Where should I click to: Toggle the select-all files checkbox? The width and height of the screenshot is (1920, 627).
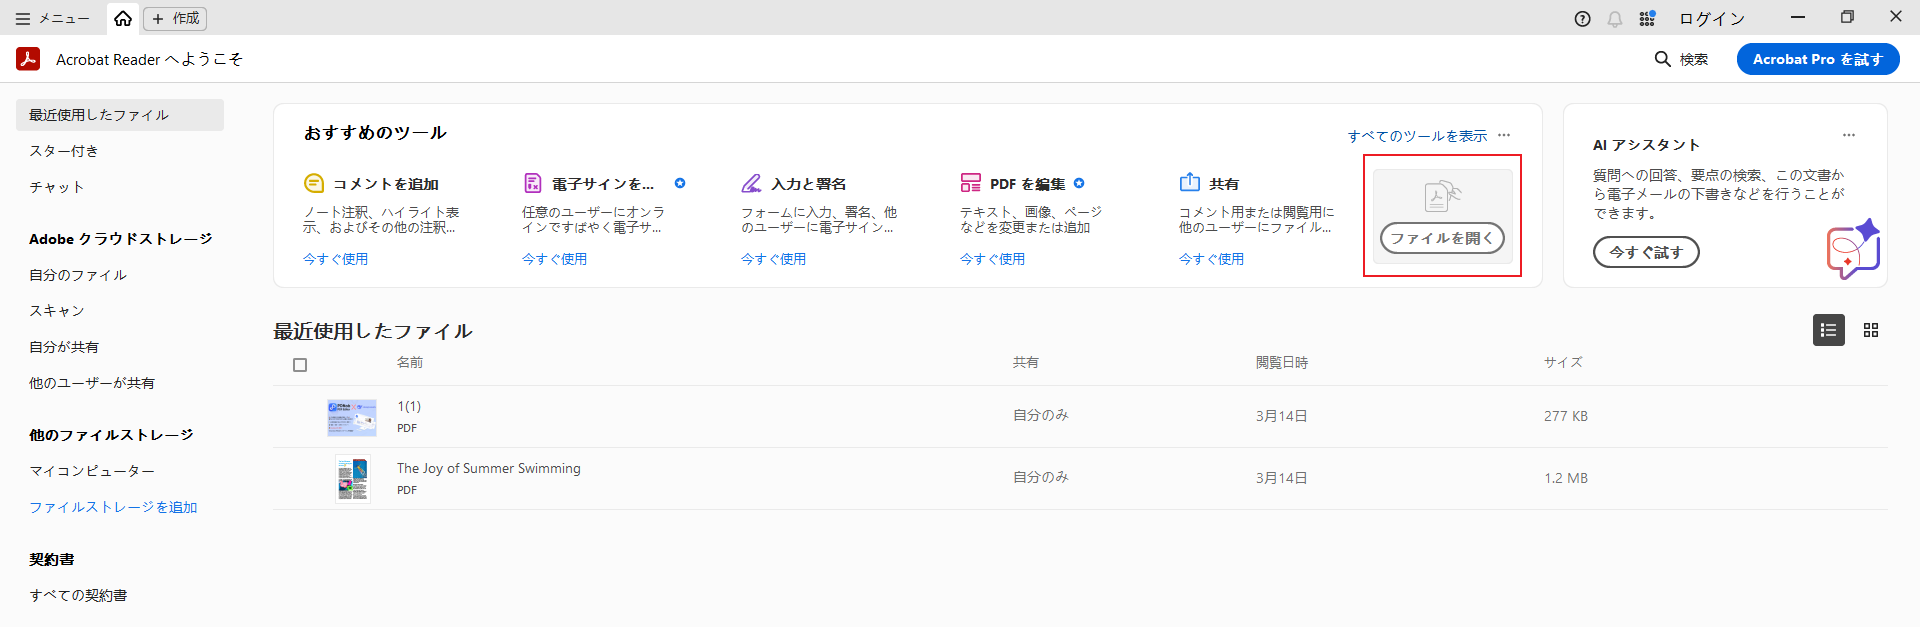tap(300, 365)
